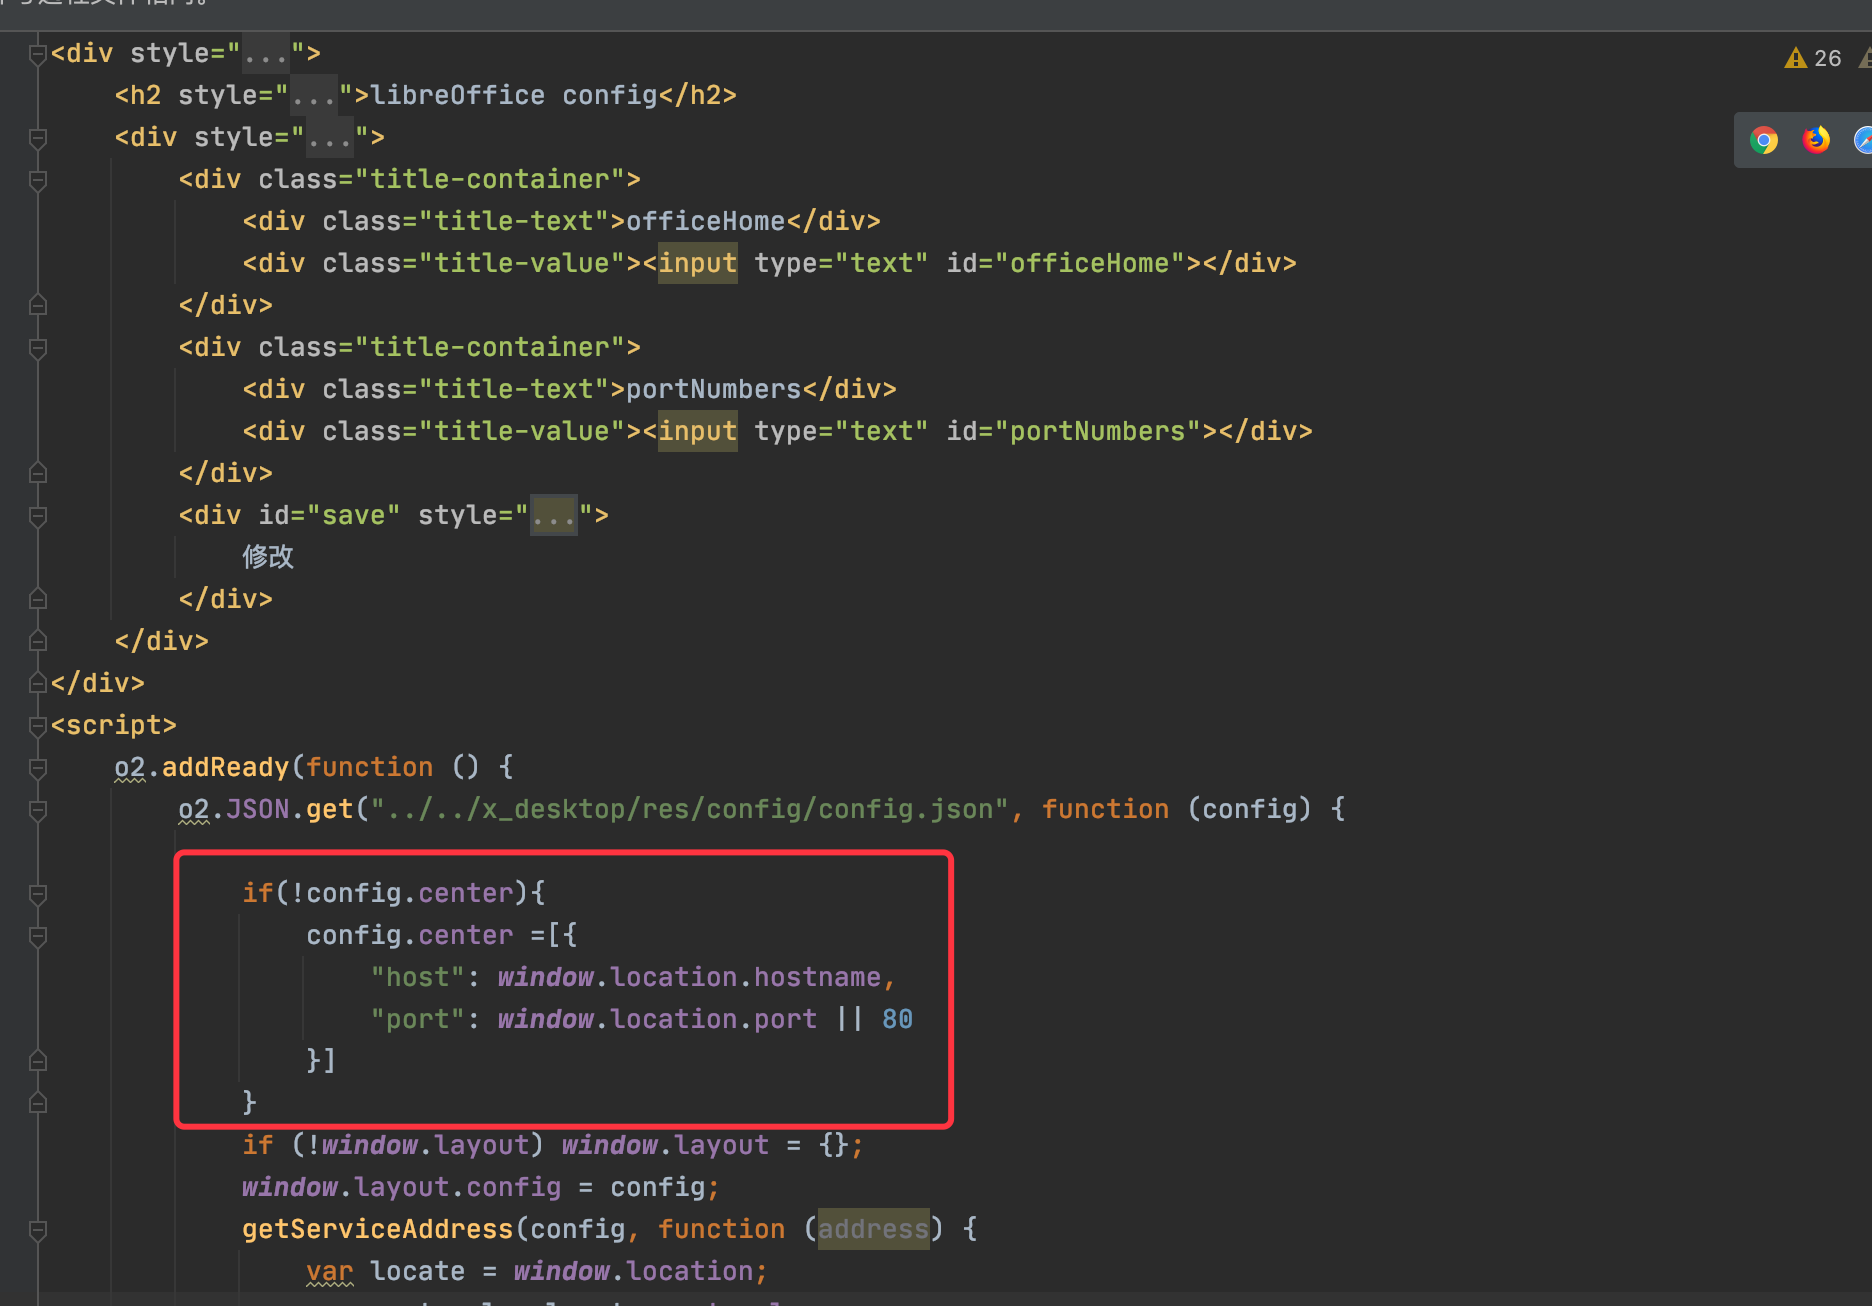
Task: Click the highlighted input tag on officeHome line
Action: [x=698, y=264]
